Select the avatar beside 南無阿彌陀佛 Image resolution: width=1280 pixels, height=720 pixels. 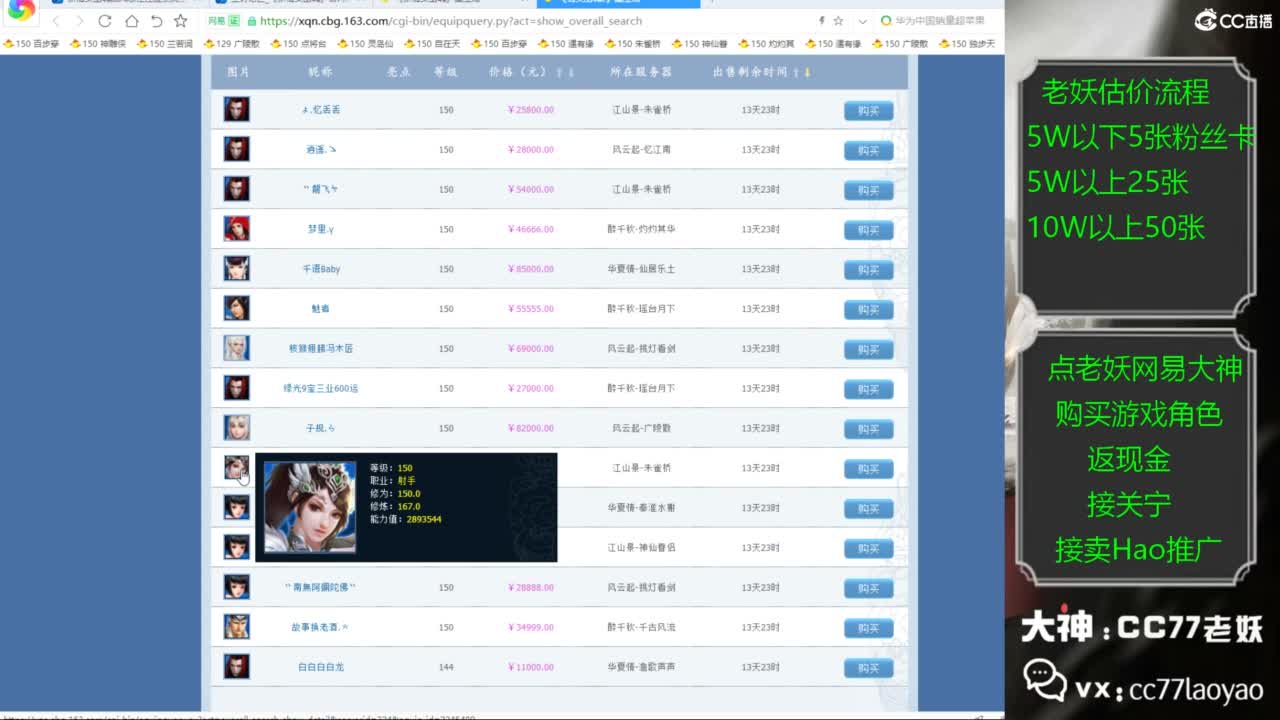236,587
